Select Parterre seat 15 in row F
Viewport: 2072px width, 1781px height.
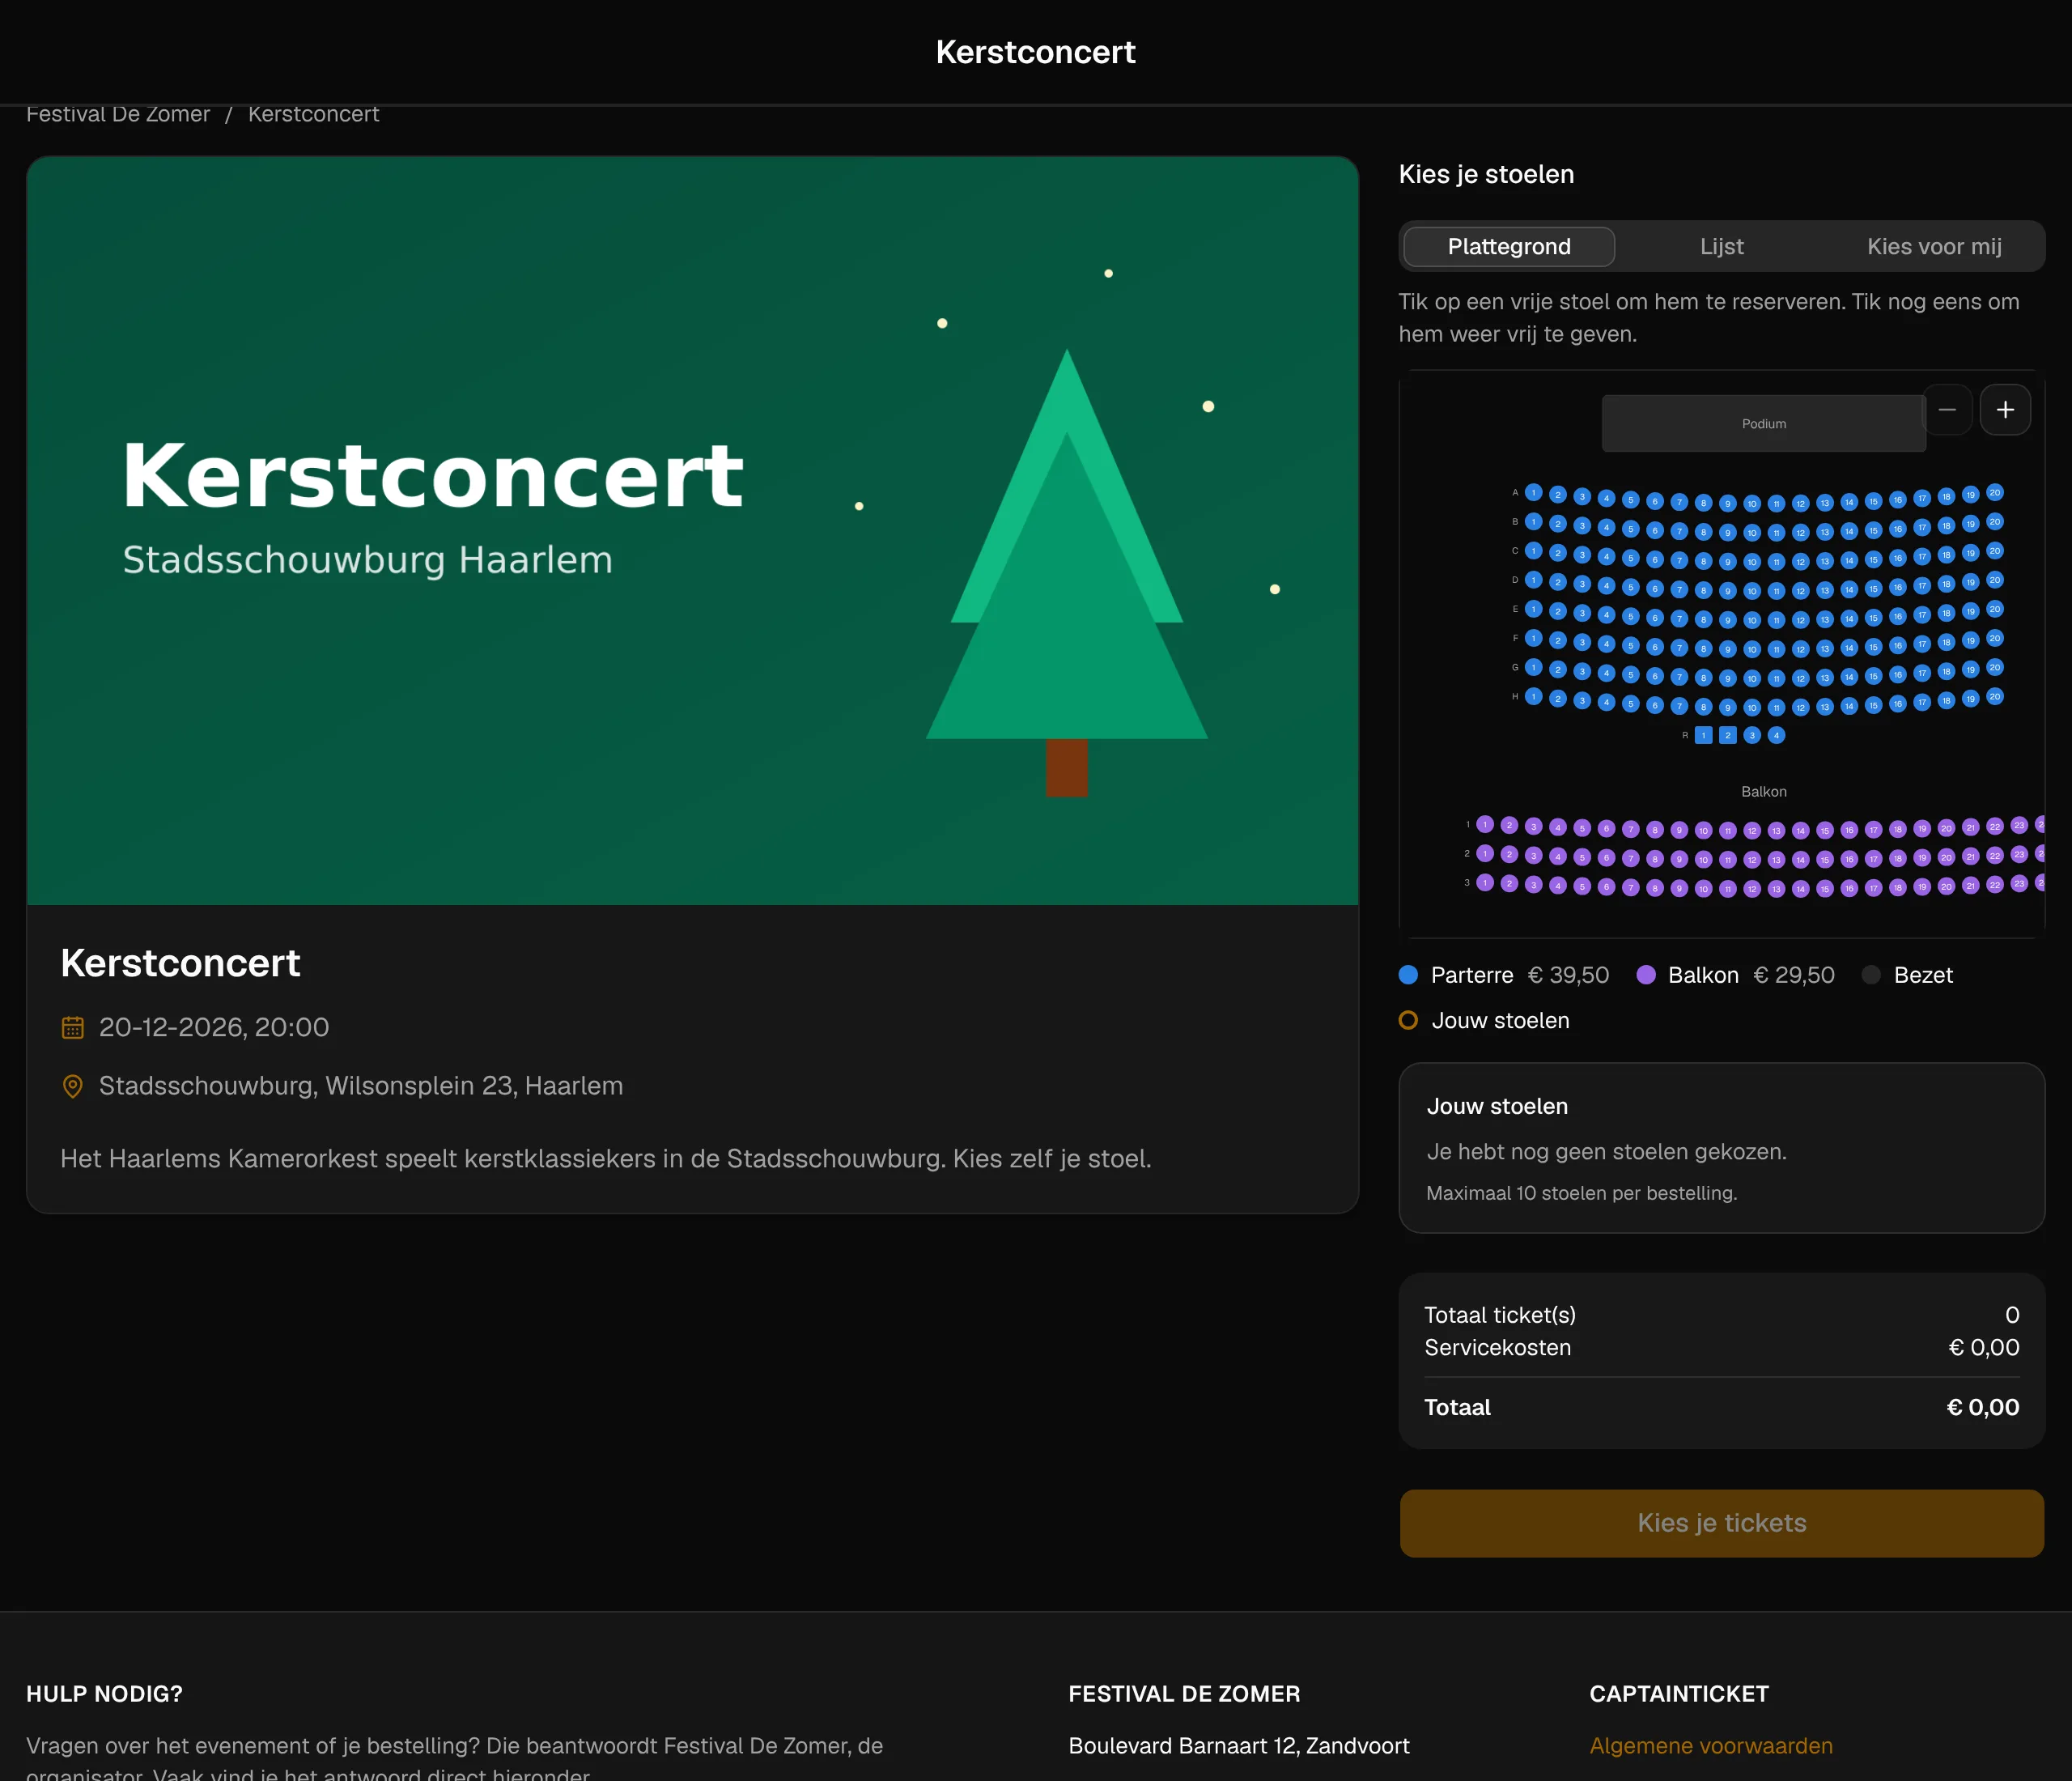[x=1873, y=647]
